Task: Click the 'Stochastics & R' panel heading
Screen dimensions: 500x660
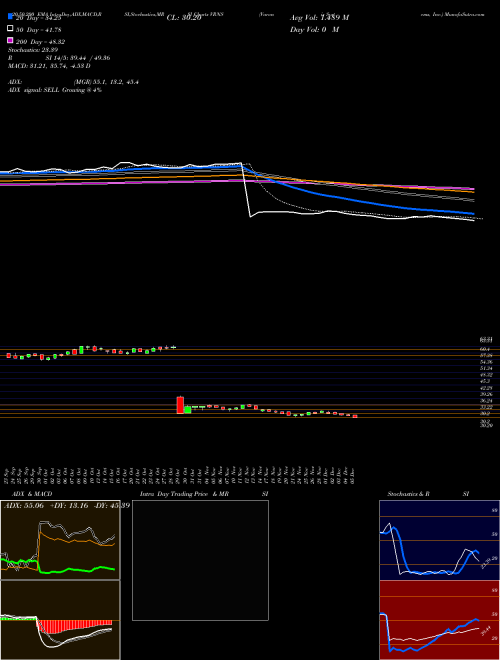Action: click(x=408, y=494)
